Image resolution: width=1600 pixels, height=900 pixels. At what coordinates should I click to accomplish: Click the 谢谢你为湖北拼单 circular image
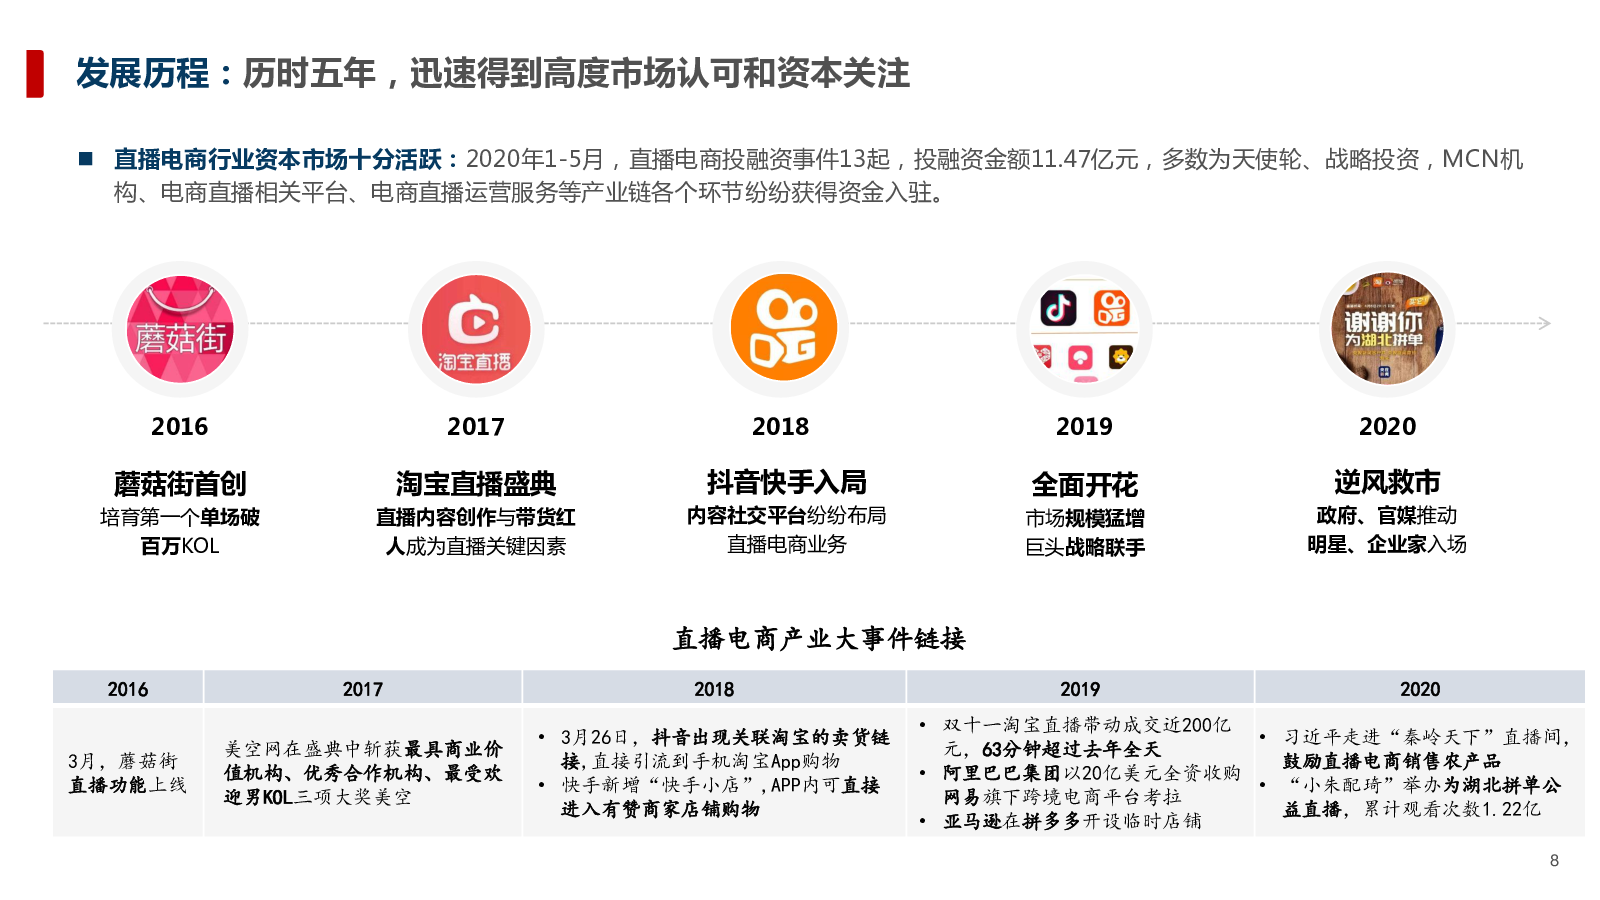pos(1386,329)
